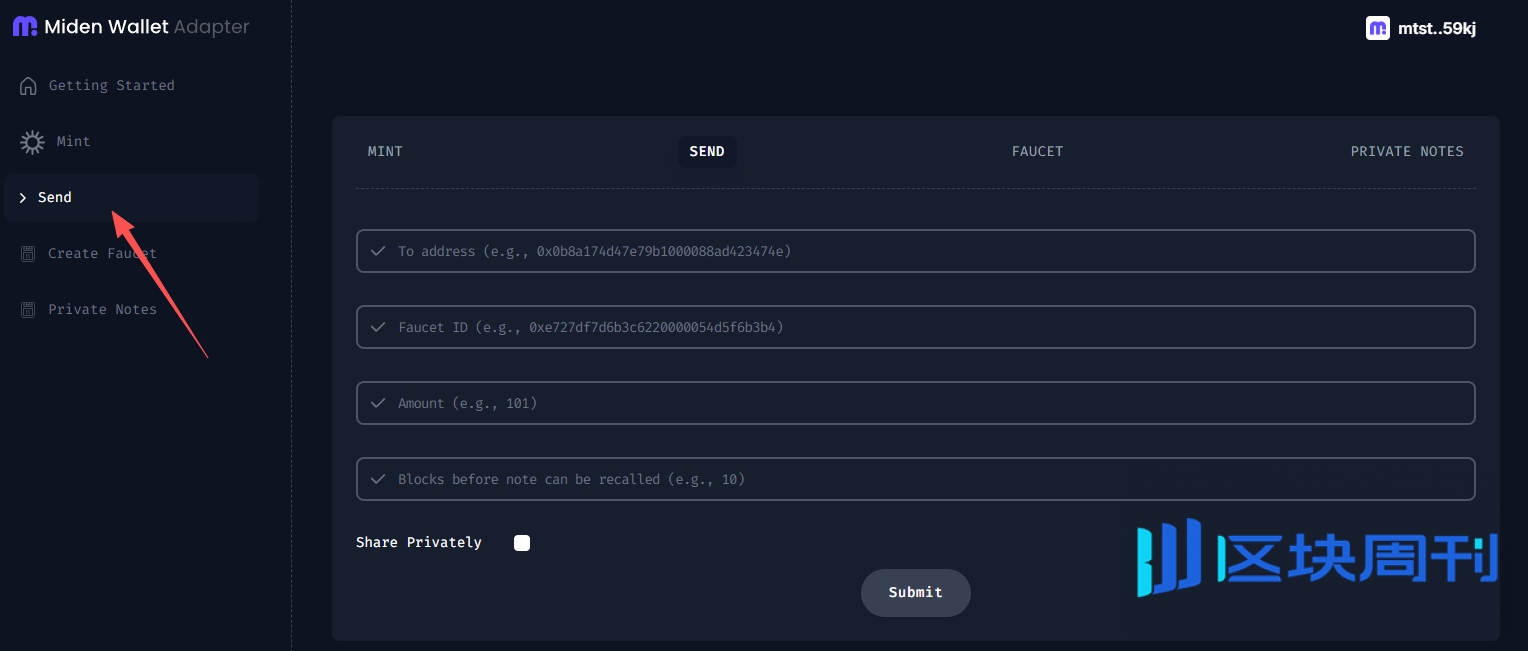Select the SEND tab
The image size is (1528, 651).
point(707,152)
